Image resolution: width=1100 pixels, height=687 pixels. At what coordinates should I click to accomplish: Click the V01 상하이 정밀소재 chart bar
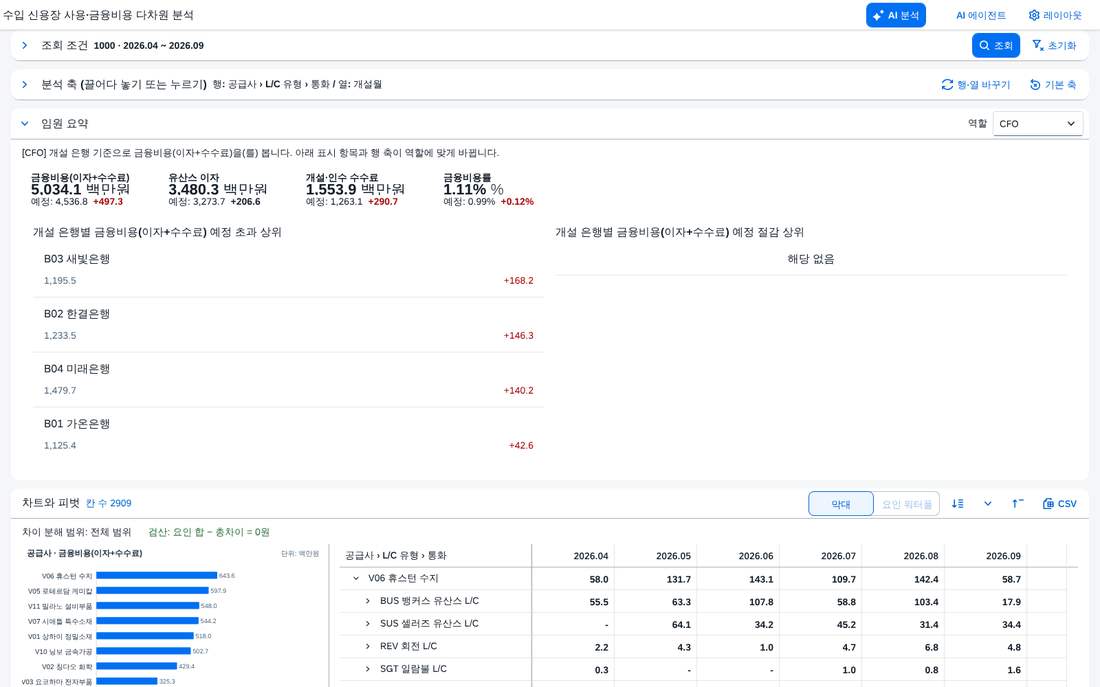(x=145, y=636)
